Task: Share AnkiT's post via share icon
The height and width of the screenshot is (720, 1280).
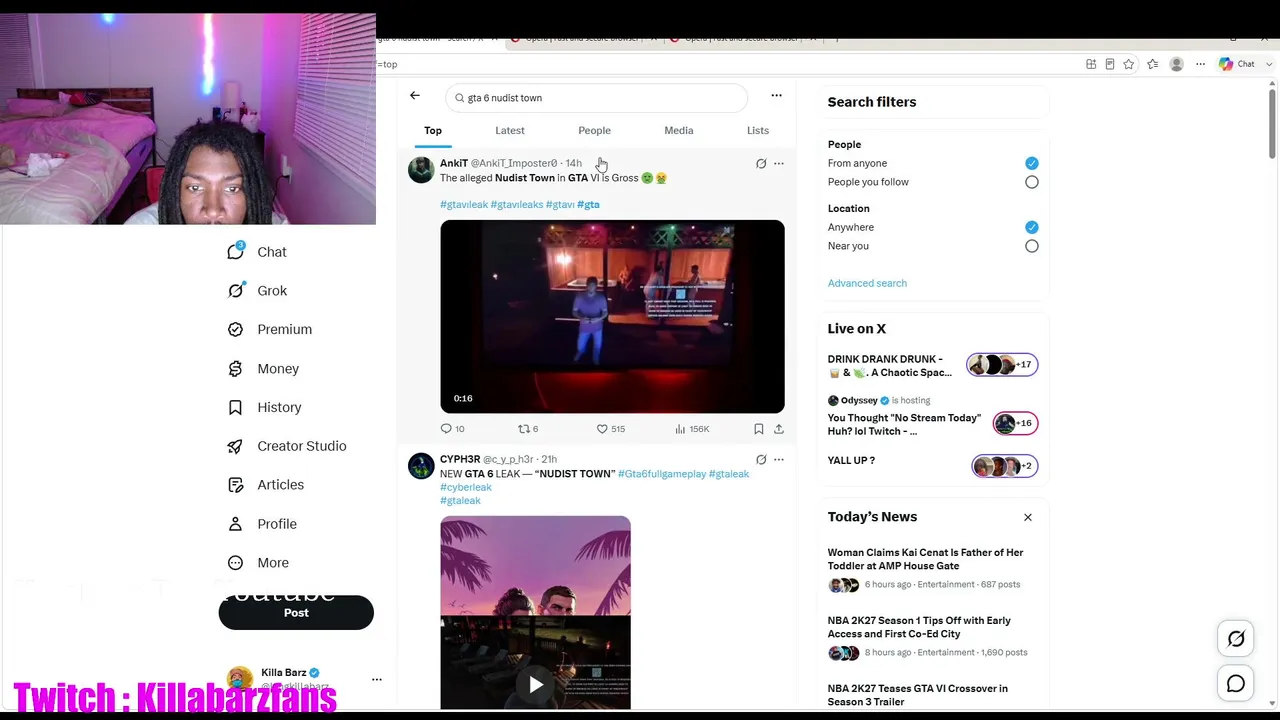Action: pyautogui.click(x=779, y=429)
